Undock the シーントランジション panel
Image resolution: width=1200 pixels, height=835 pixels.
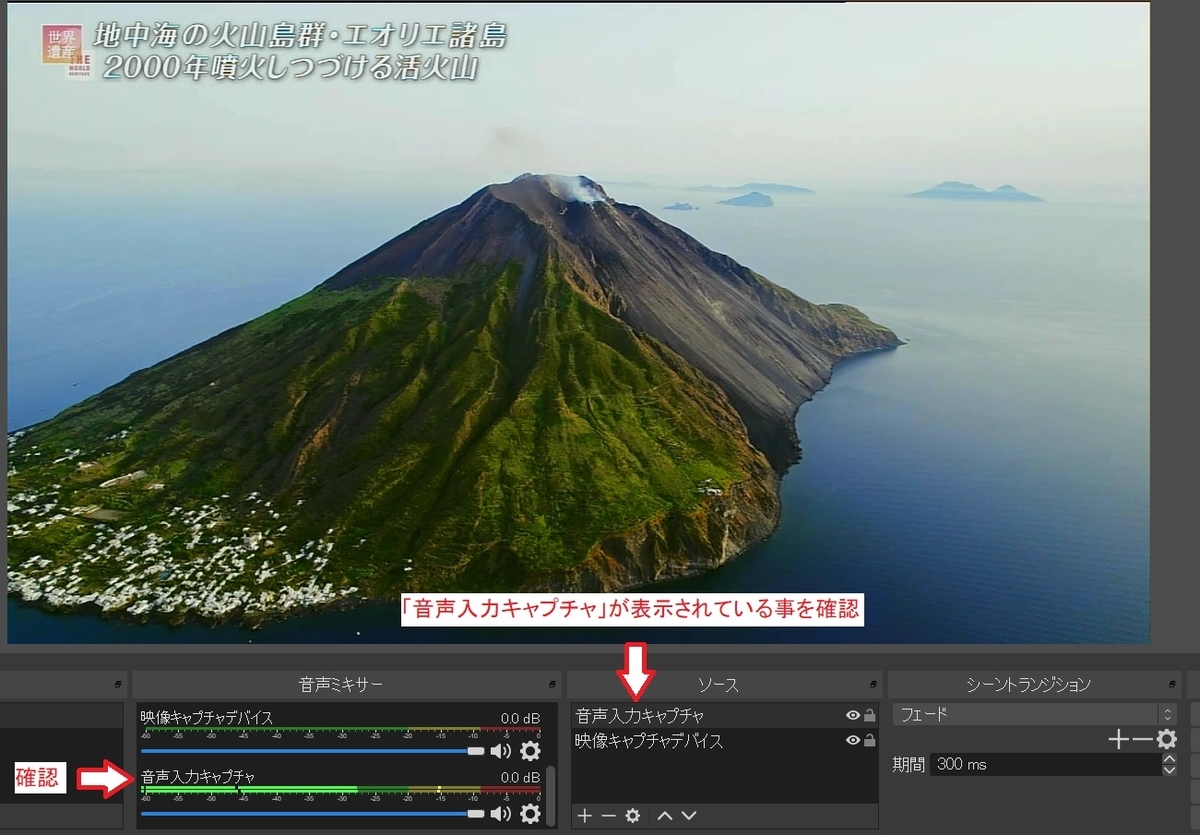click(x=1174, y=685)
